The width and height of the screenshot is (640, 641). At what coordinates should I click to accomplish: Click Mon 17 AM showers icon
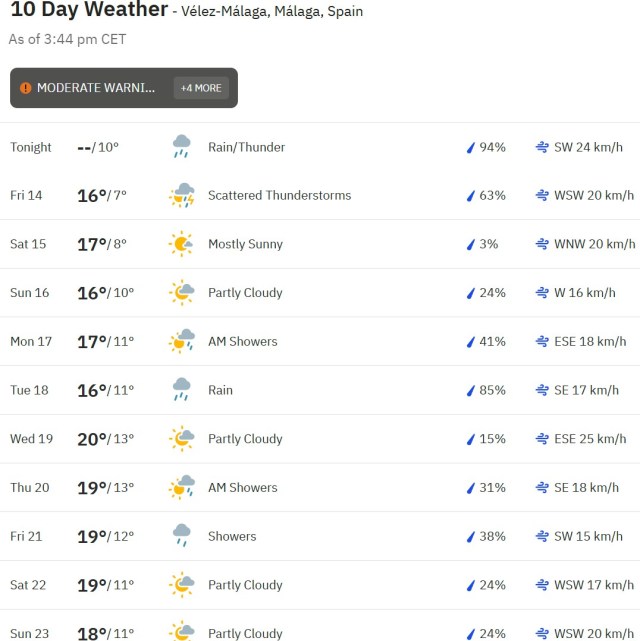[x=181, y=341]
